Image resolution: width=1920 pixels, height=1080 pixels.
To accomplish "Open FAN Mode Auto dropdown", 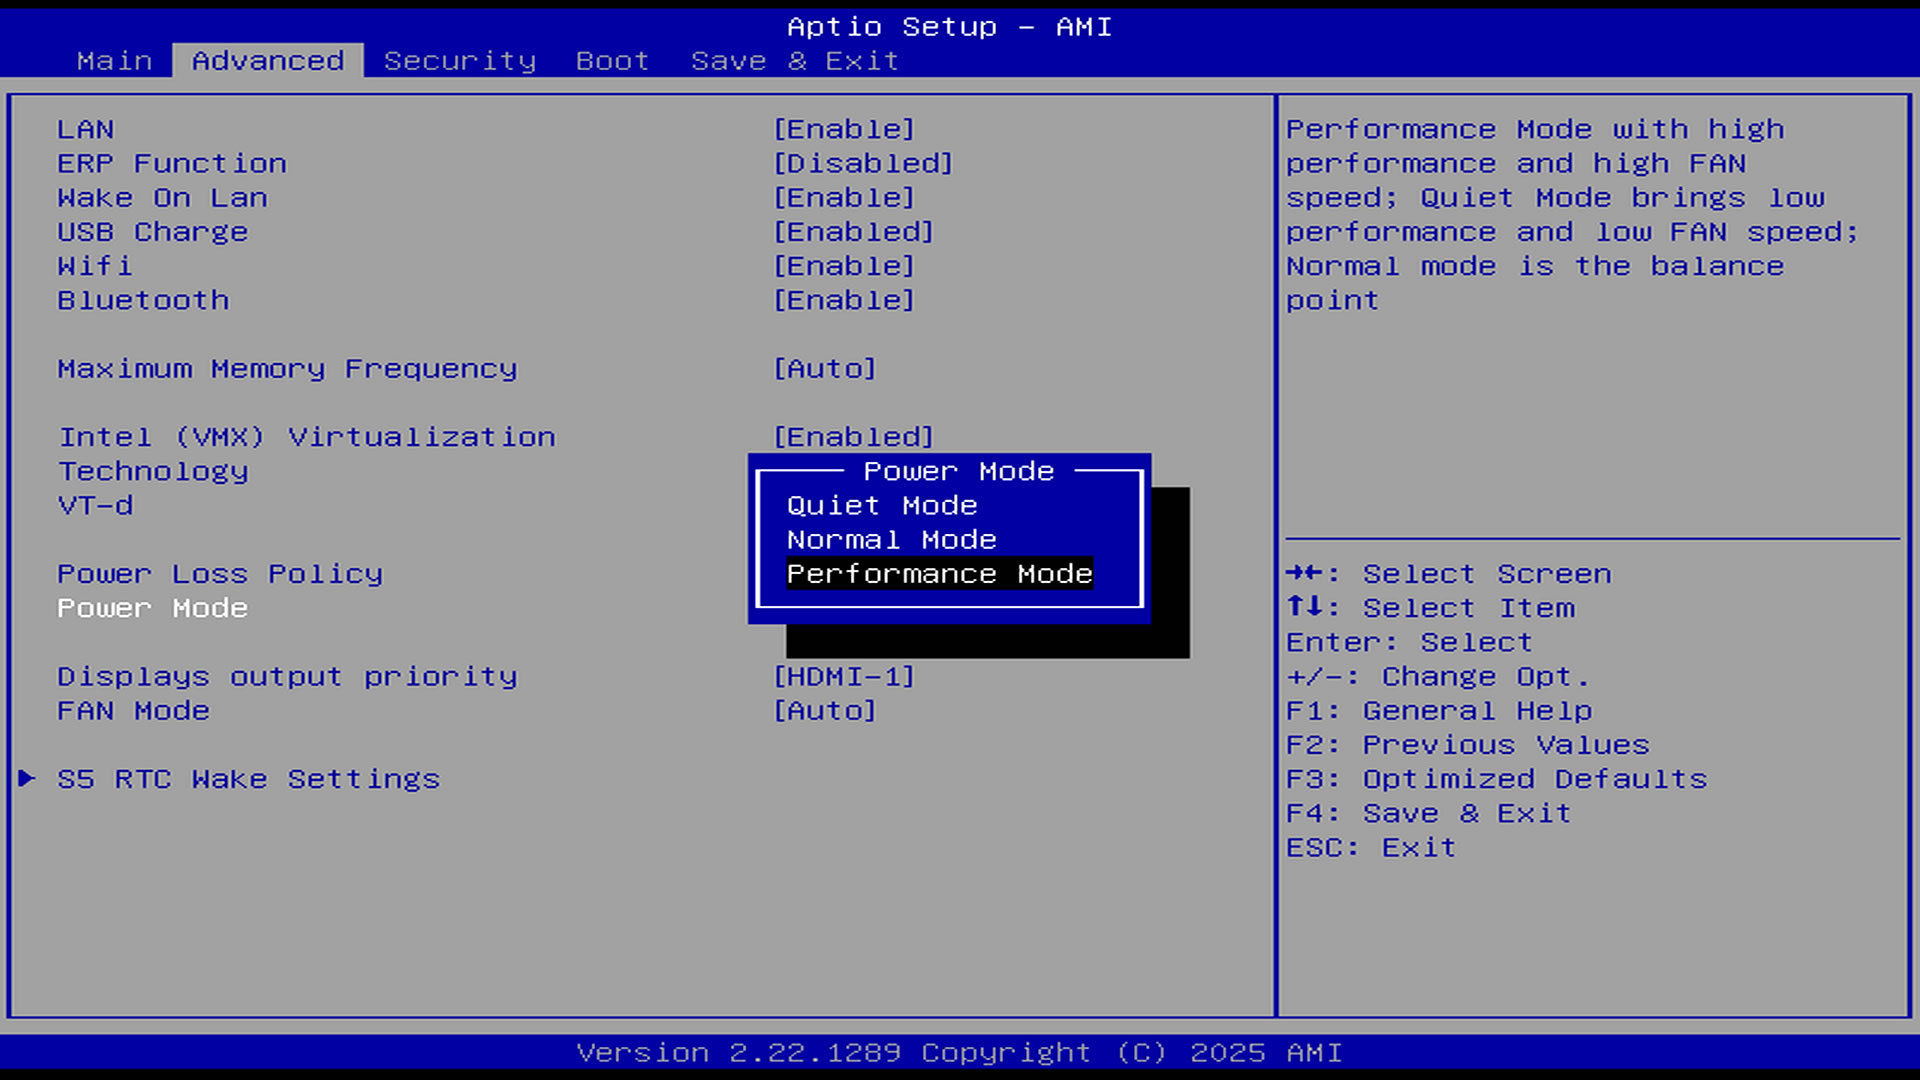I will 825,710.
